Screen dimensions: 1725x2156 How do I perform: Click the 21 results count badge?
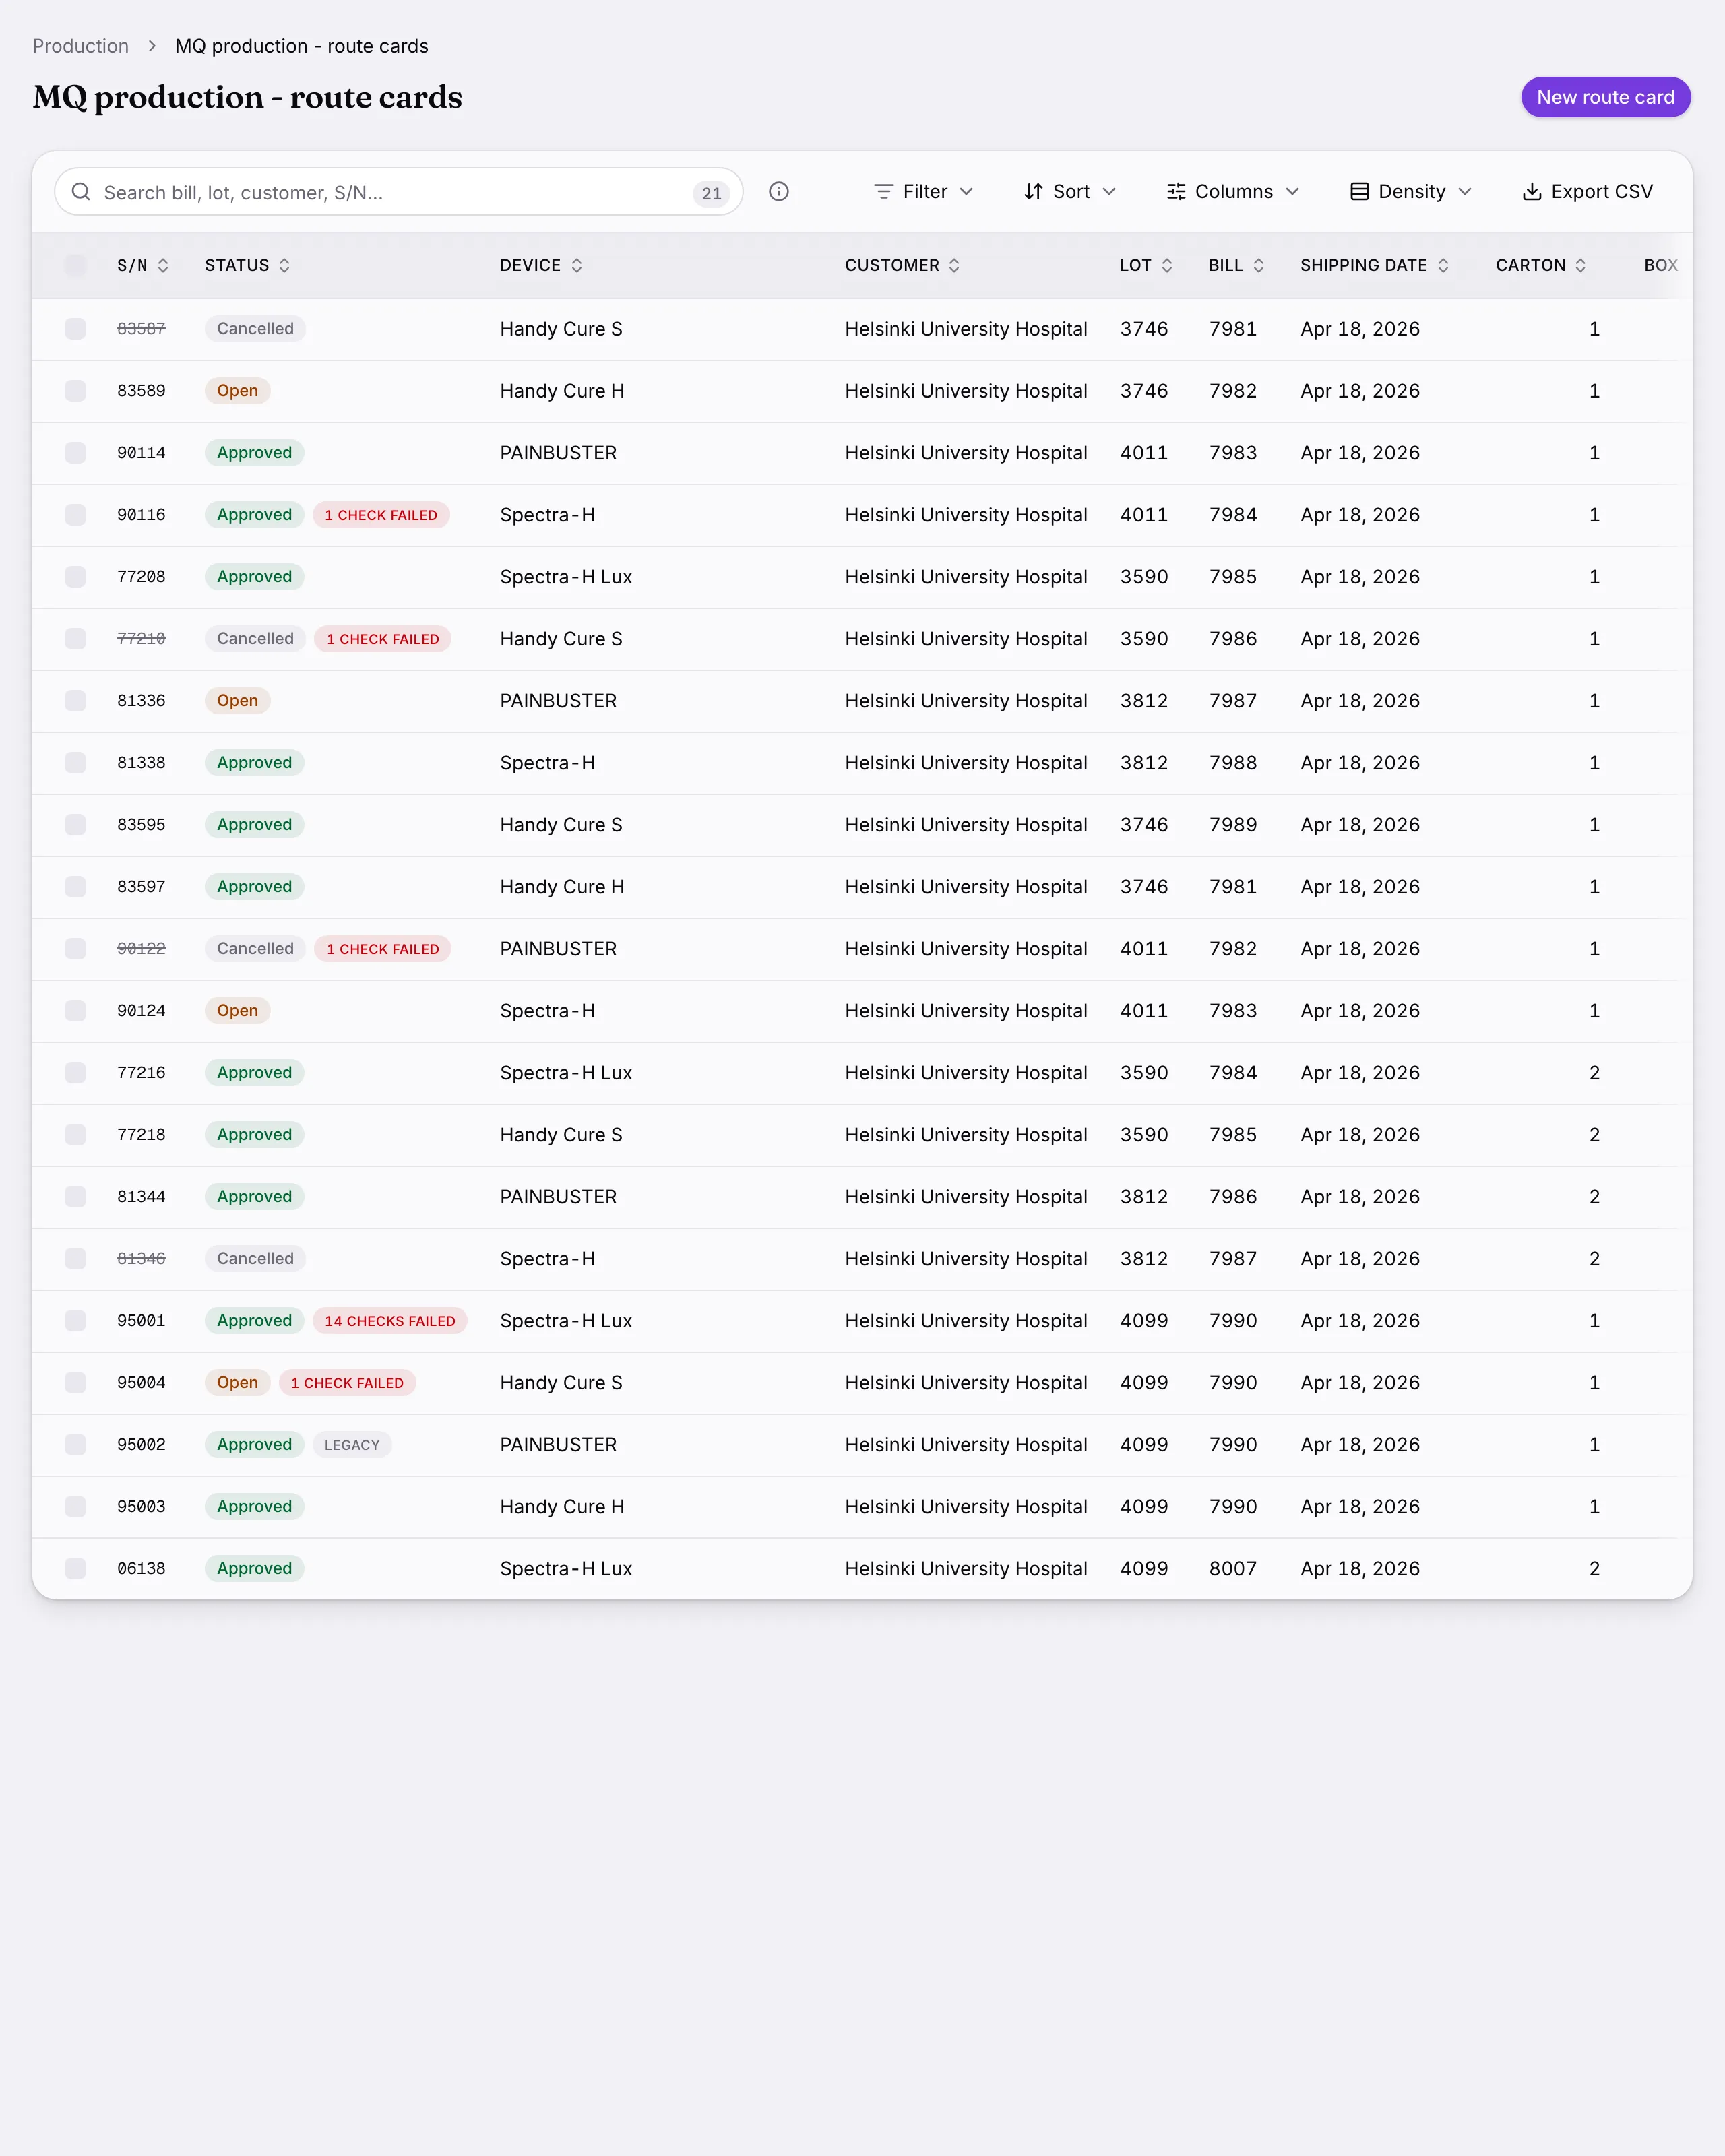point(711,193)
